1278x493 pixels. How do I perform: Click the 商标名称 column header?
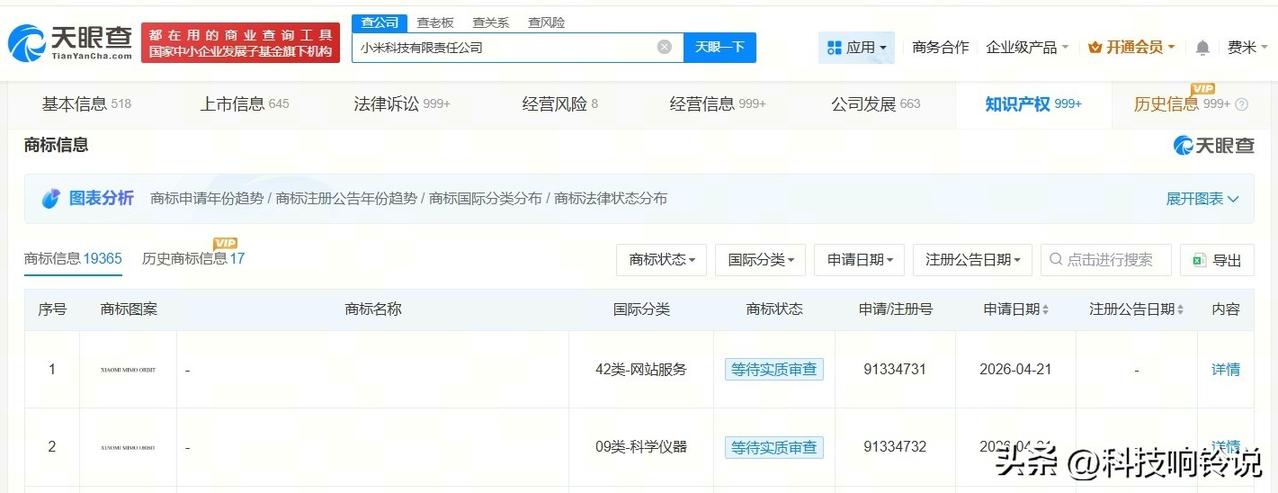pyautogui.click(x=373, y=310)
